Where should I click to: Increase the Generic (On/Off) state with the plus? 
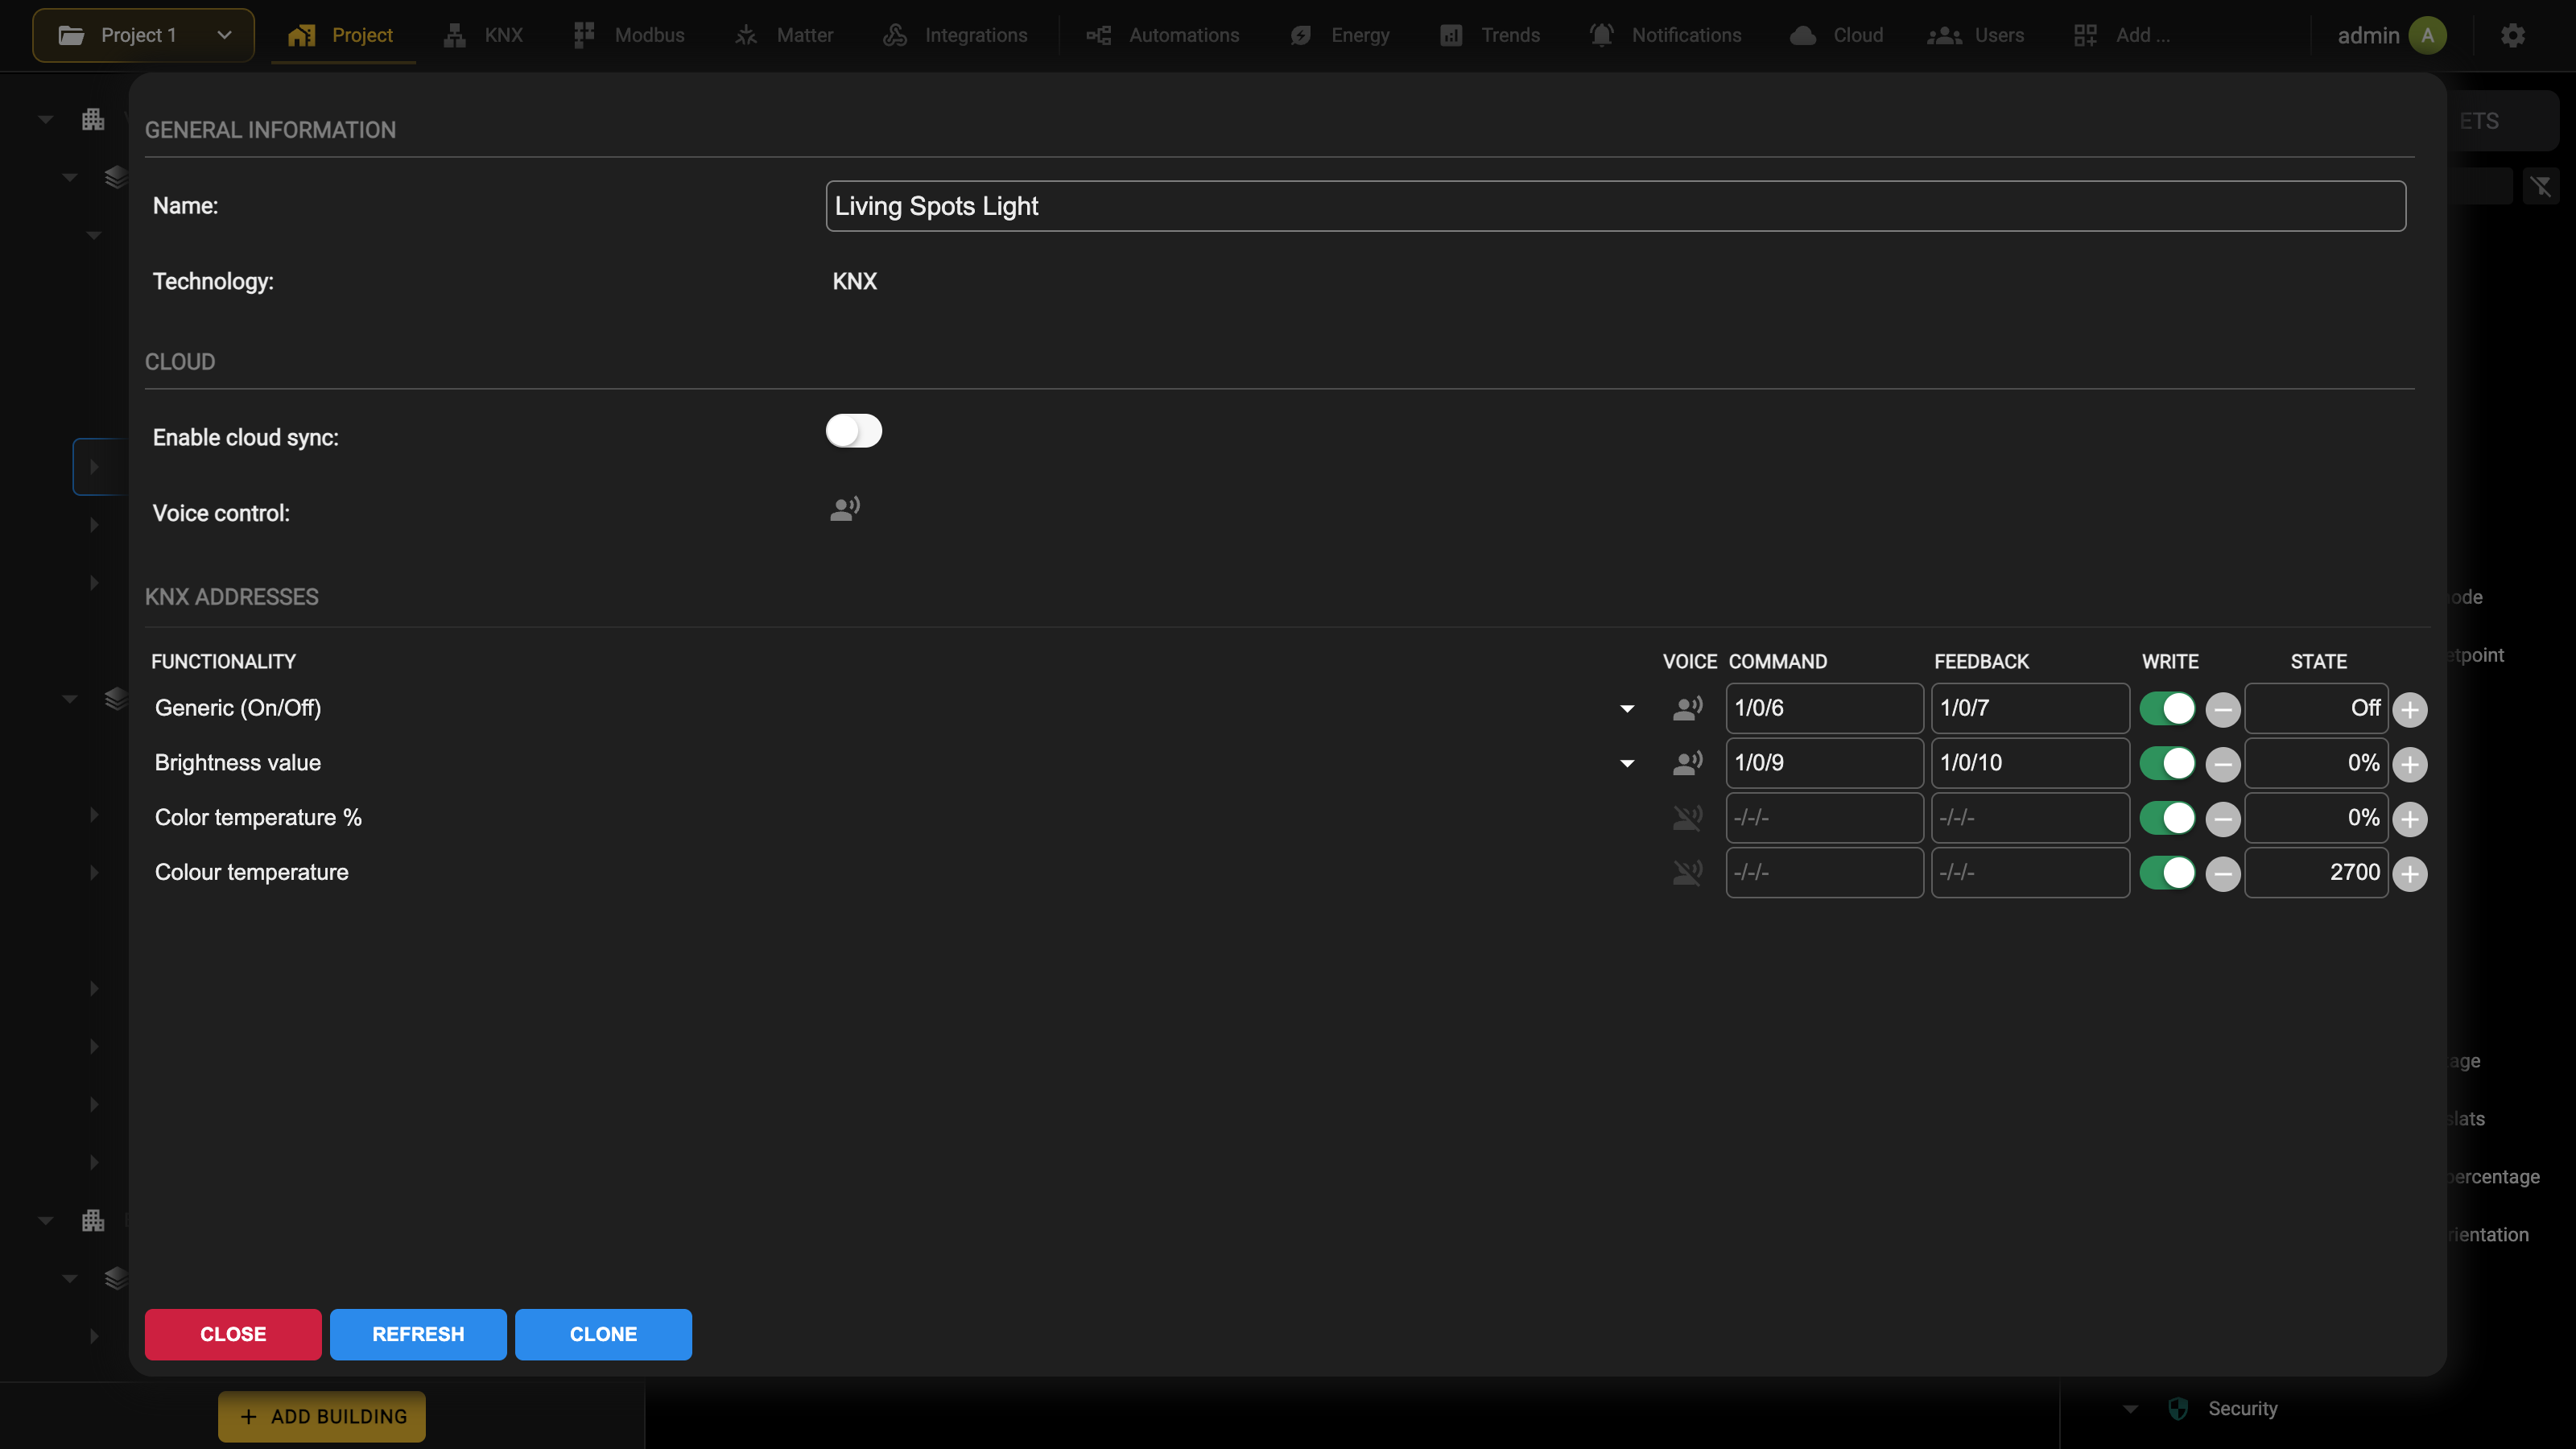click(2410, 710)
